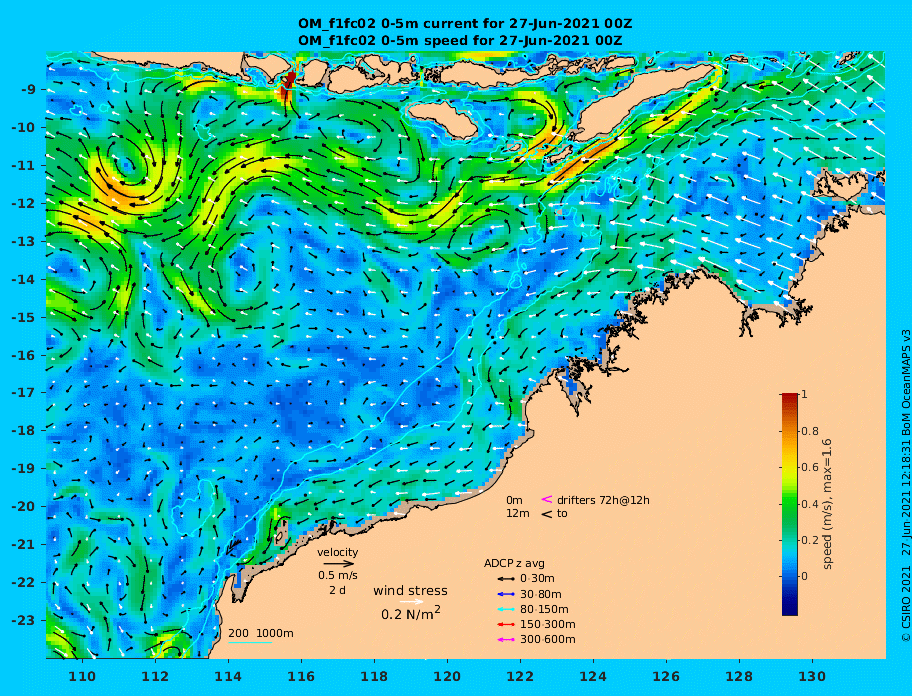Click the '0-30m' depth label
The height and width of the screenshot is (696, 912).
(x=537, y=579)
